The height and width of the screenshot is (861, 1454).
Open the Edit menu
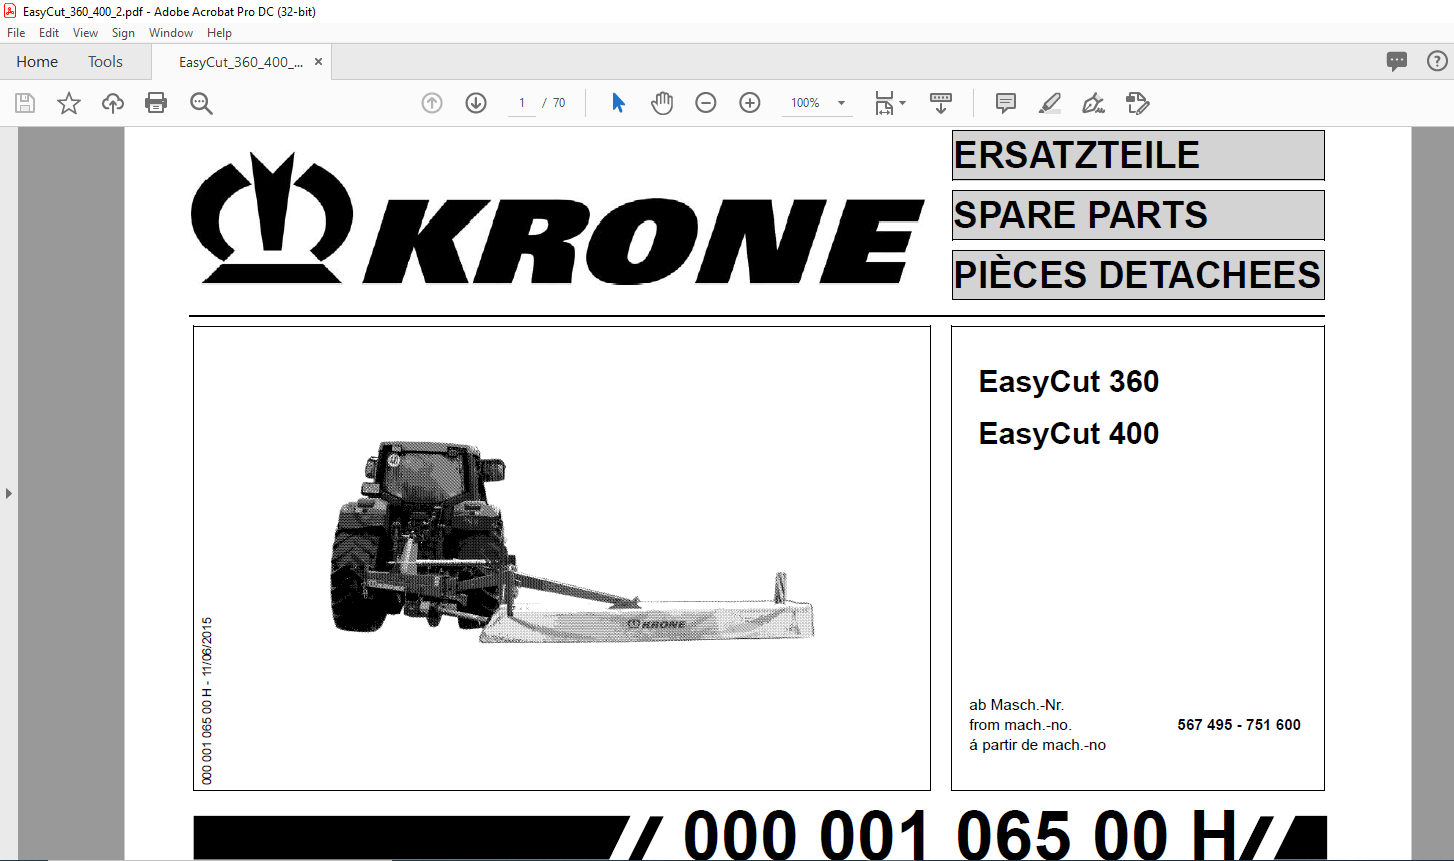coord(49,33)
